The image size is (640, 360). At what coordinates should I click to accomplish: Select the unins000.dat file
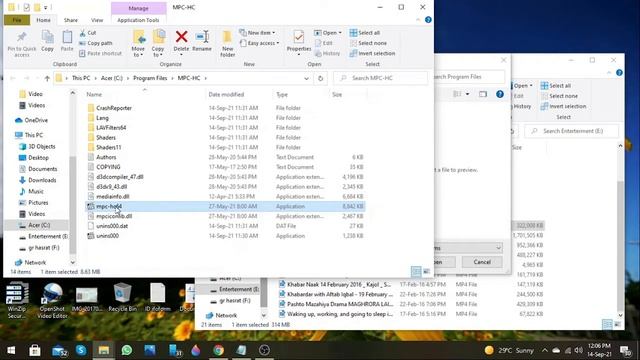point(112,226)
